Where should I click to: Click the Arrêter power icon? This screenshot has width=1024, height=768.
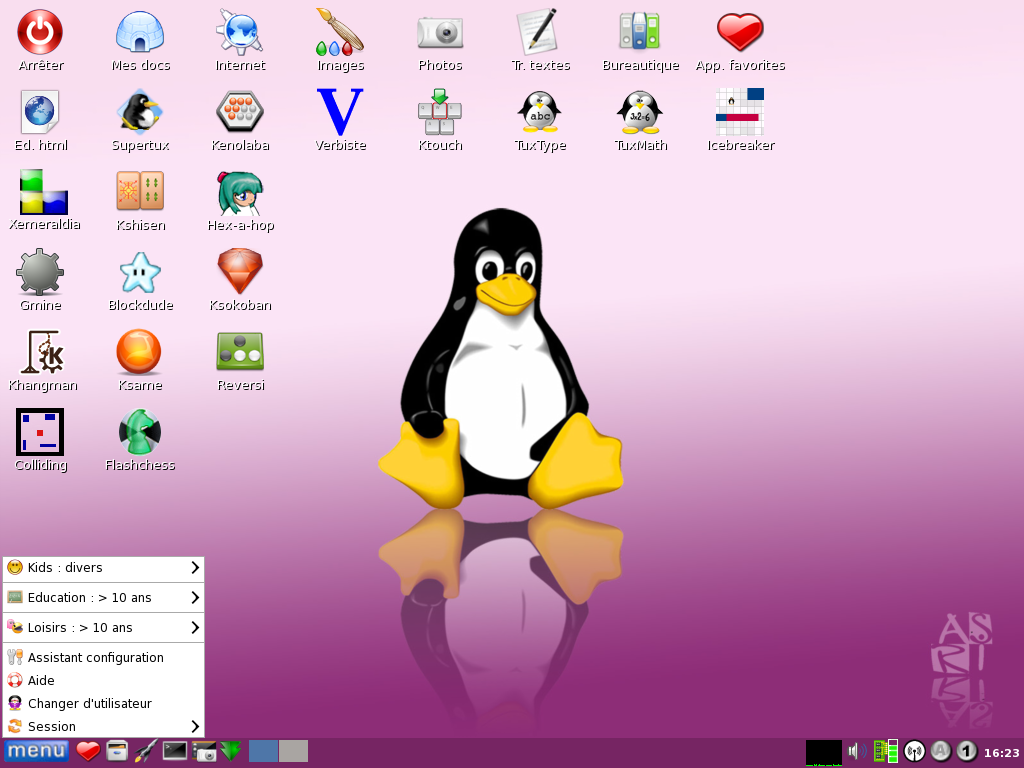40,32
